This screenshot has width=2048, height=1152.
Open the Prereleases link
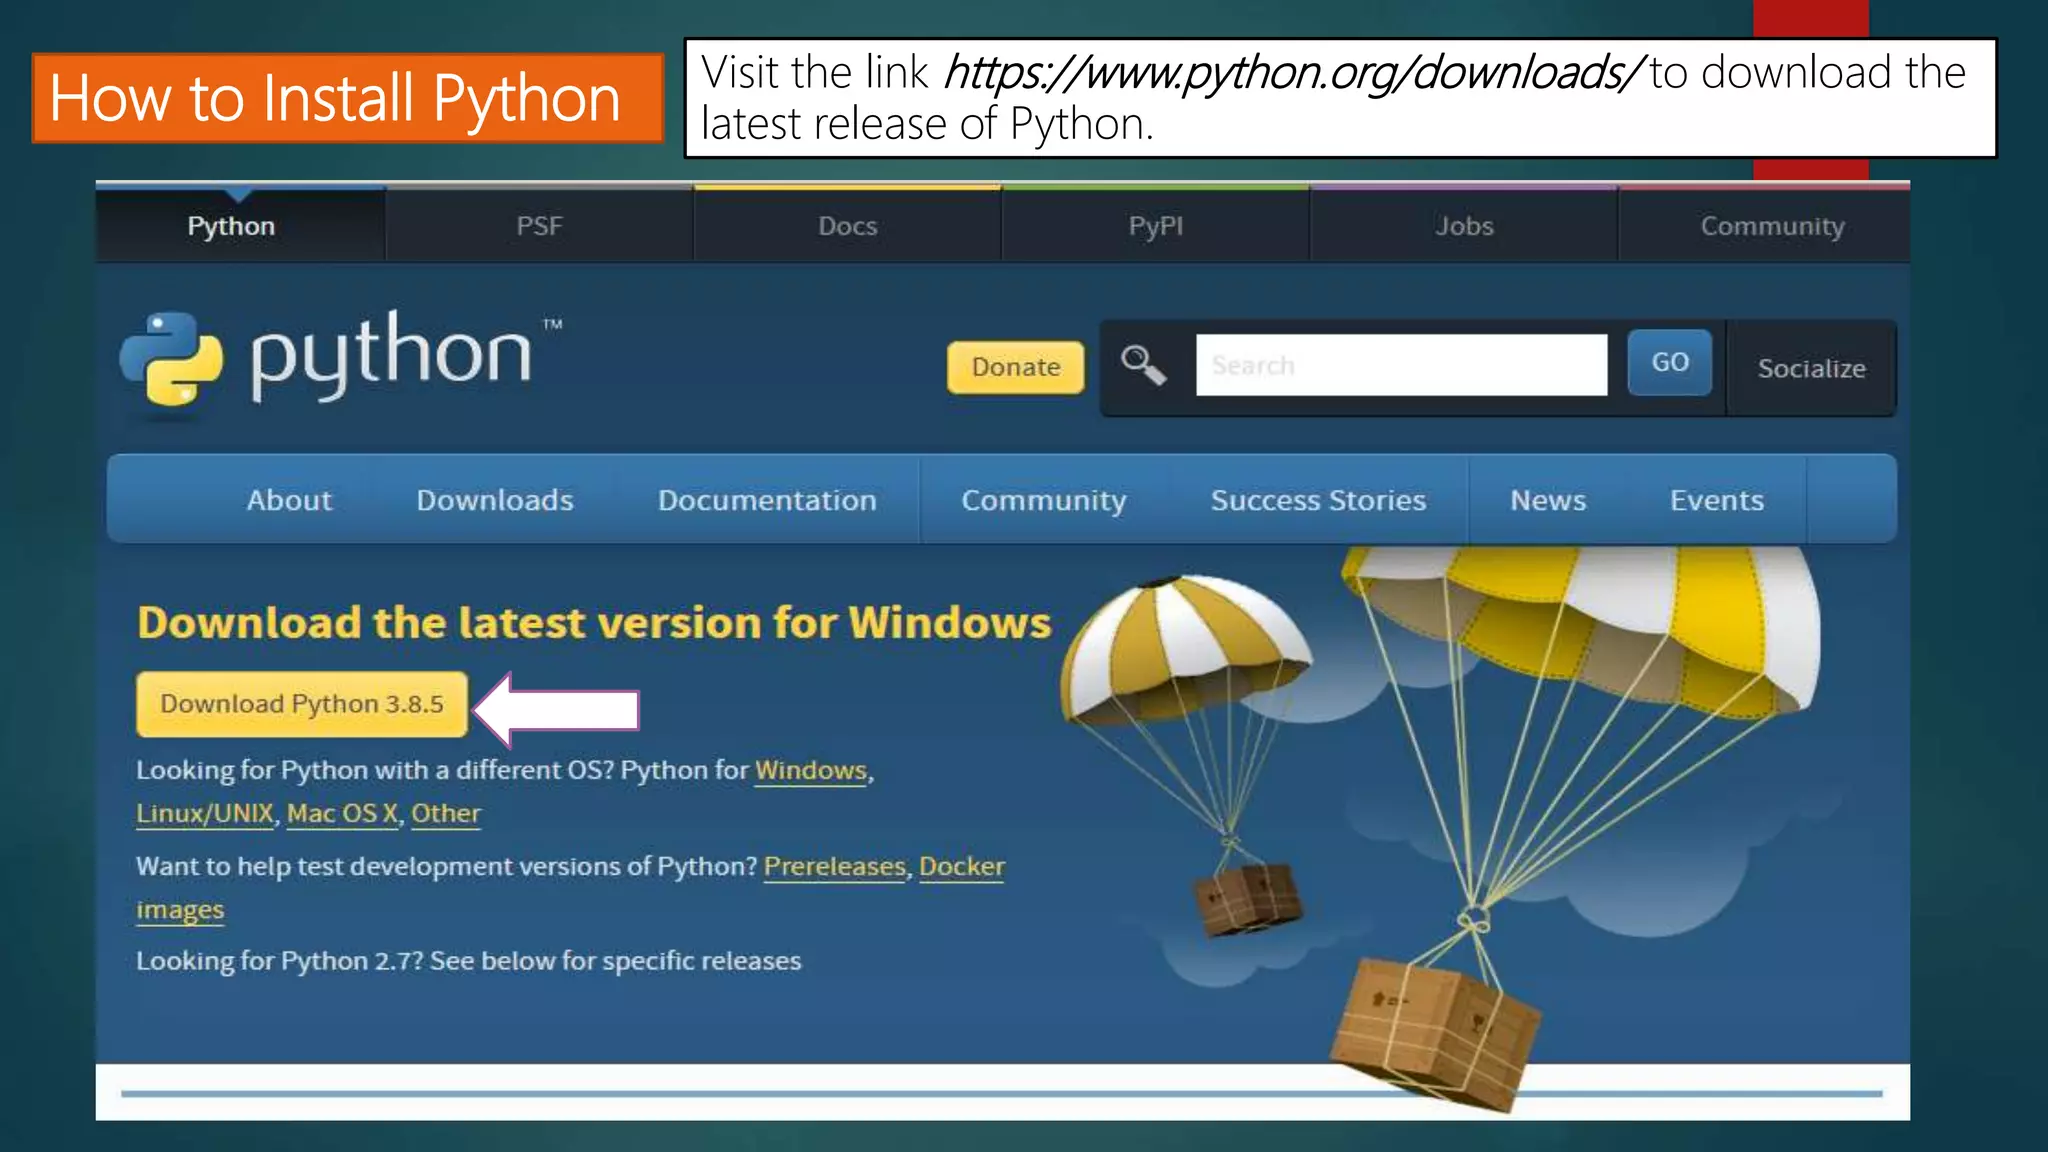point(834,866)
